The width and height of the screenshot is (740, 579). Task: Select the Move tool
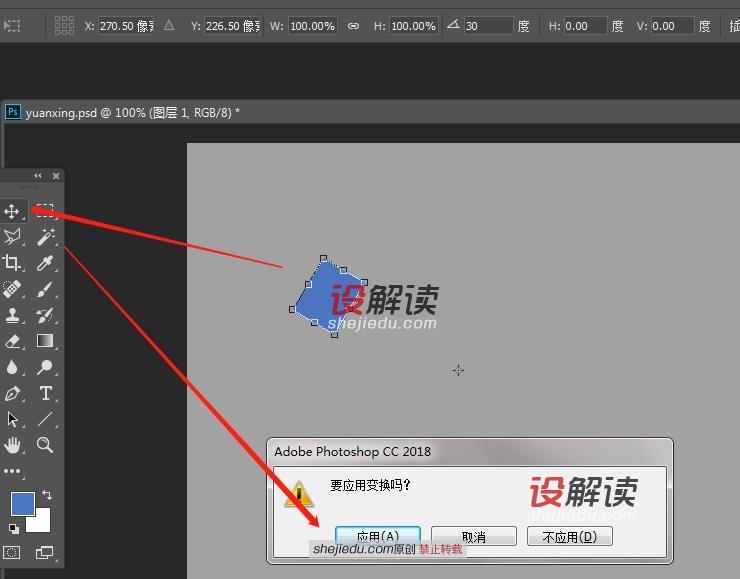point(12,211)
